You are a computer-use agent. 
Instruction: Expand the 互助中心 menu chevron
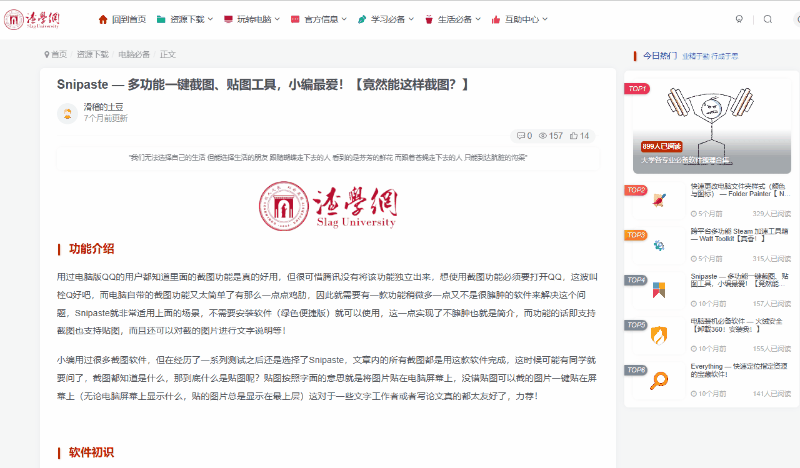545,19
